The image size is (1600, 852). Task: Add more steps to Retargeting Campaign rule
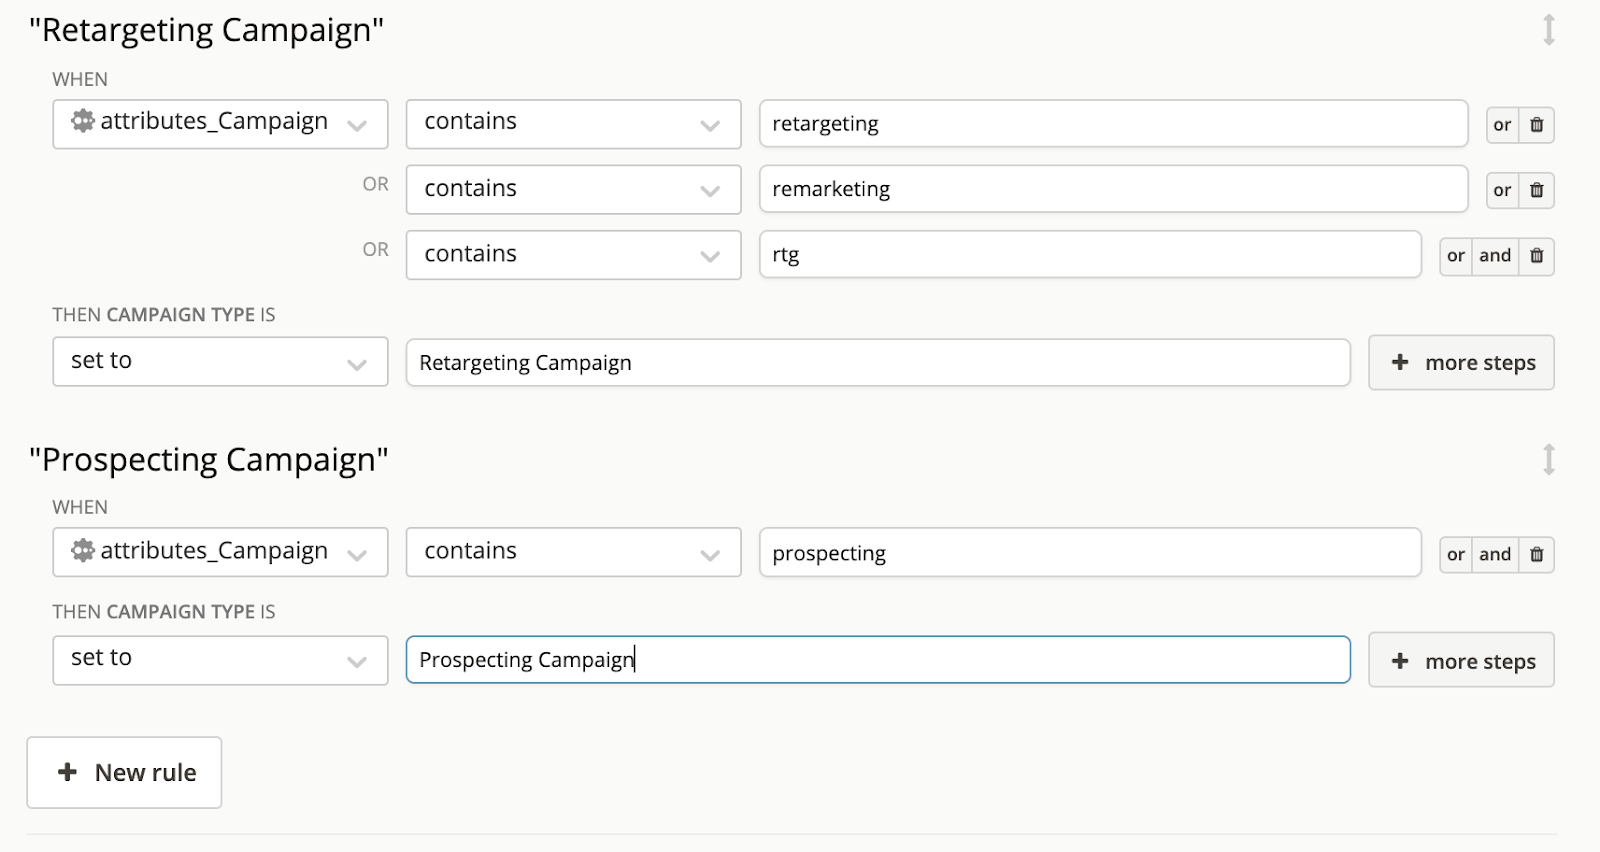coord(1461,362)
